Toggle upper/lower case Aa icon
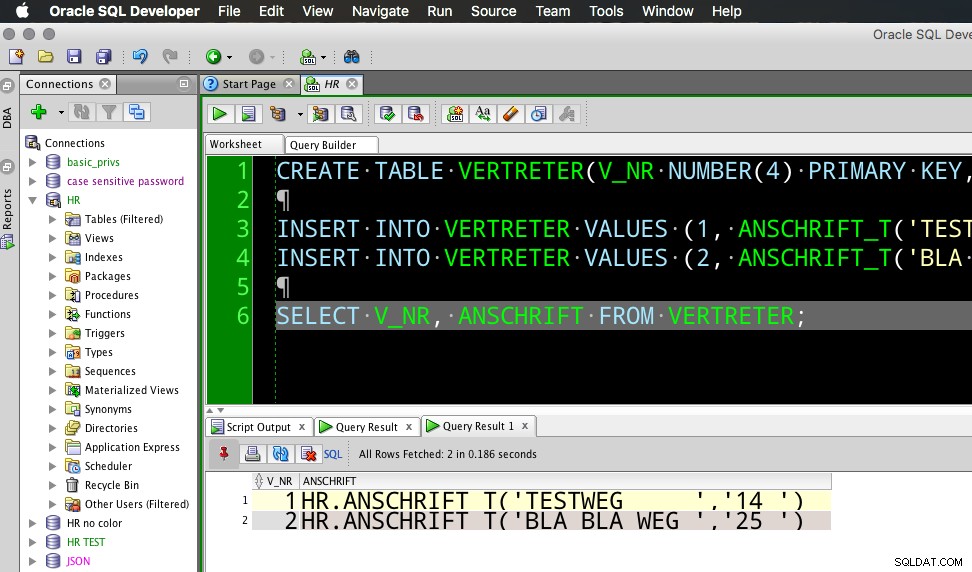 click(x=483, y=114)
